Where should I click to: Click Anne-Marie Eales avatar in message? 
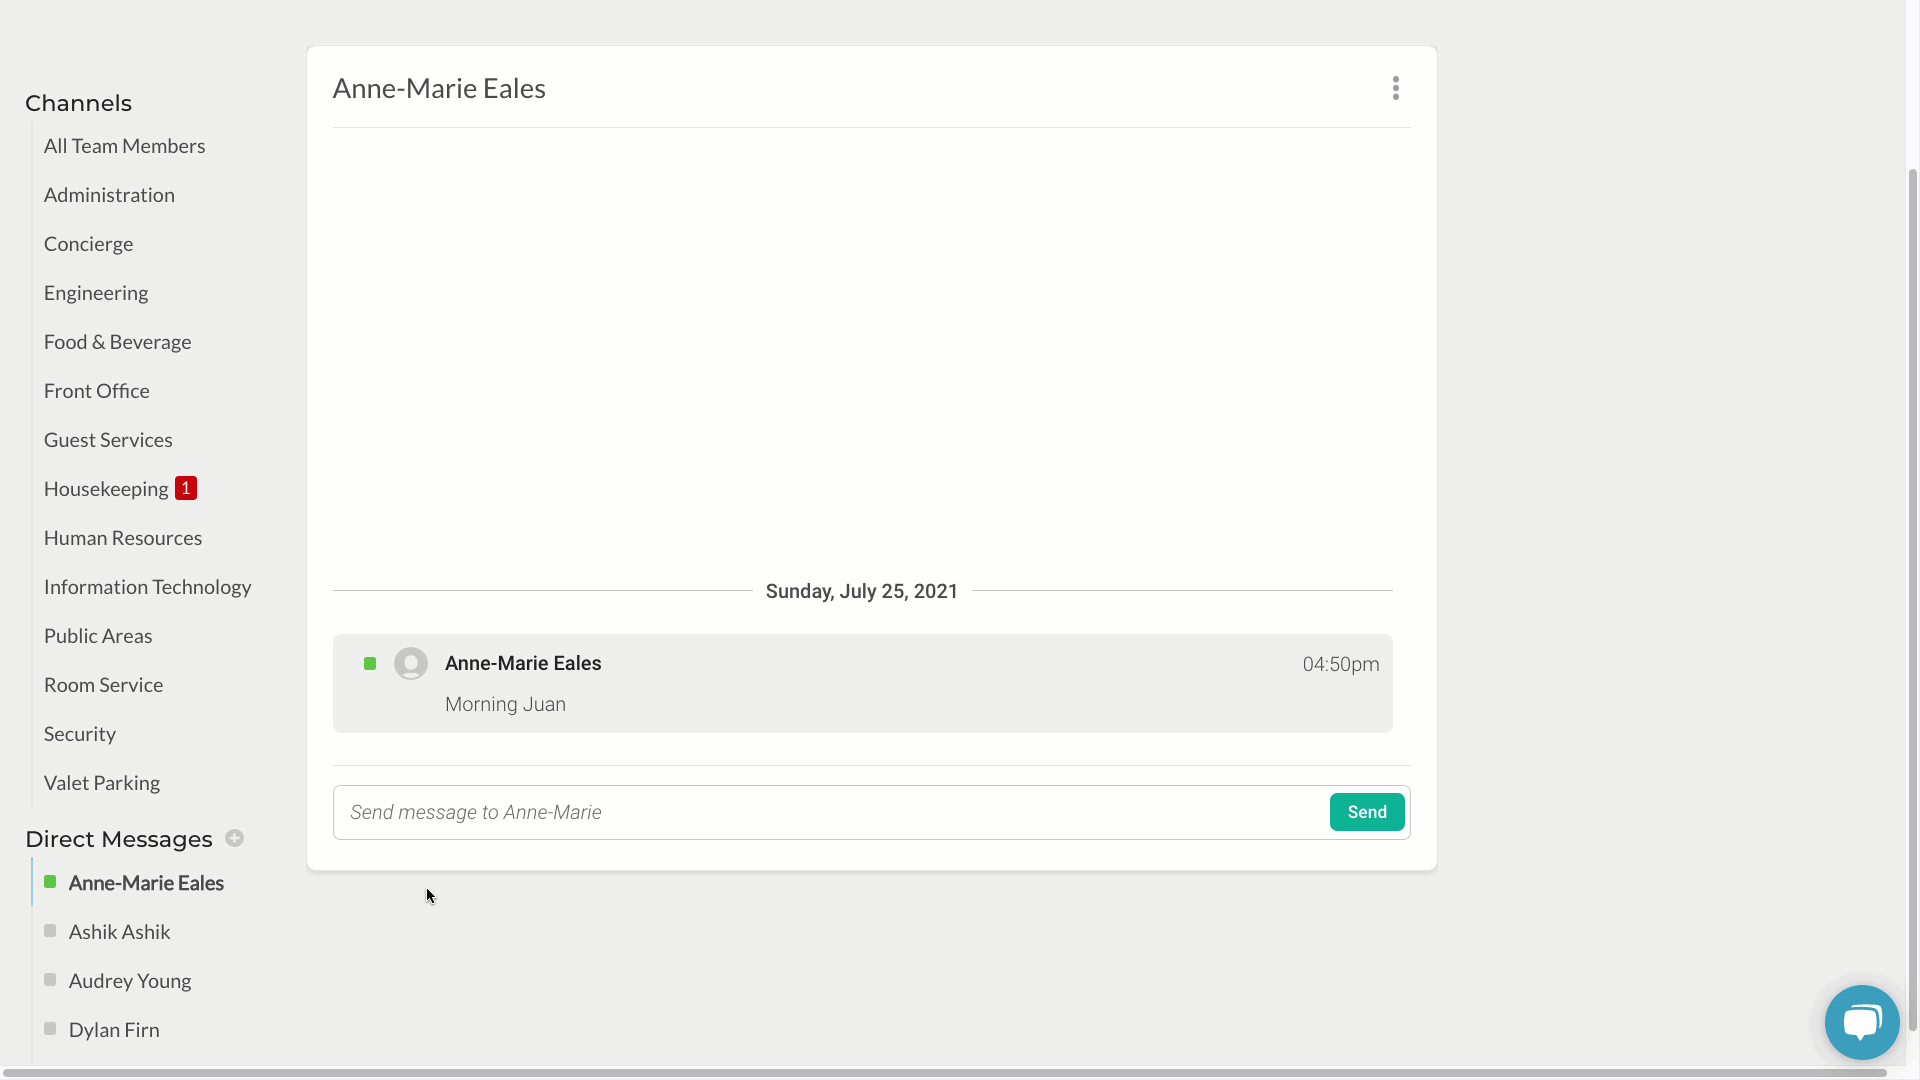click(x=411, y=664)
